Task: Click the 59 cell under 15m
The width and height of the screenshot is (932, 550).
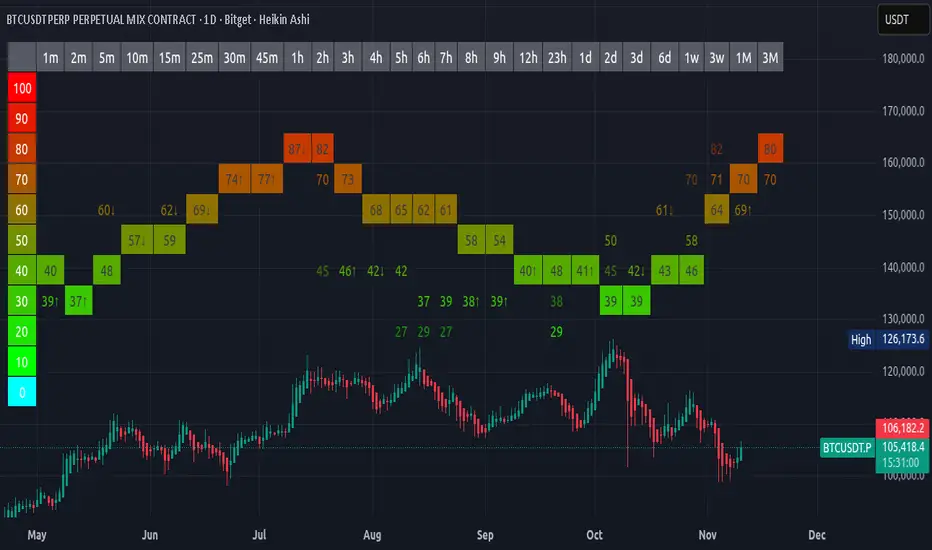Action: pos(169,240)
